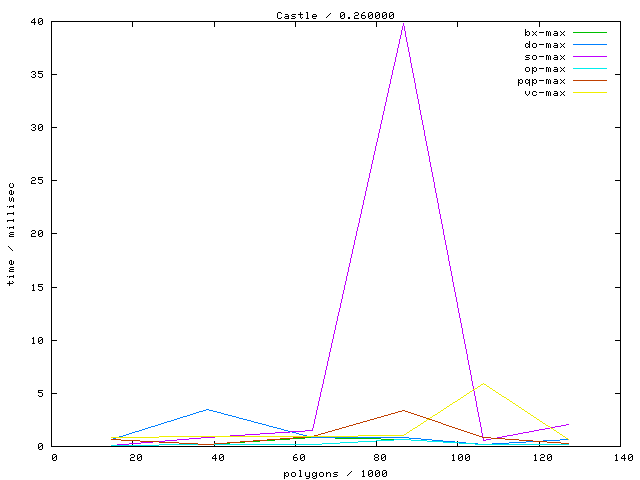This screenshot has width=640, height=480.
Task: Select the bx-max legend label
Action: pos(545,33)
